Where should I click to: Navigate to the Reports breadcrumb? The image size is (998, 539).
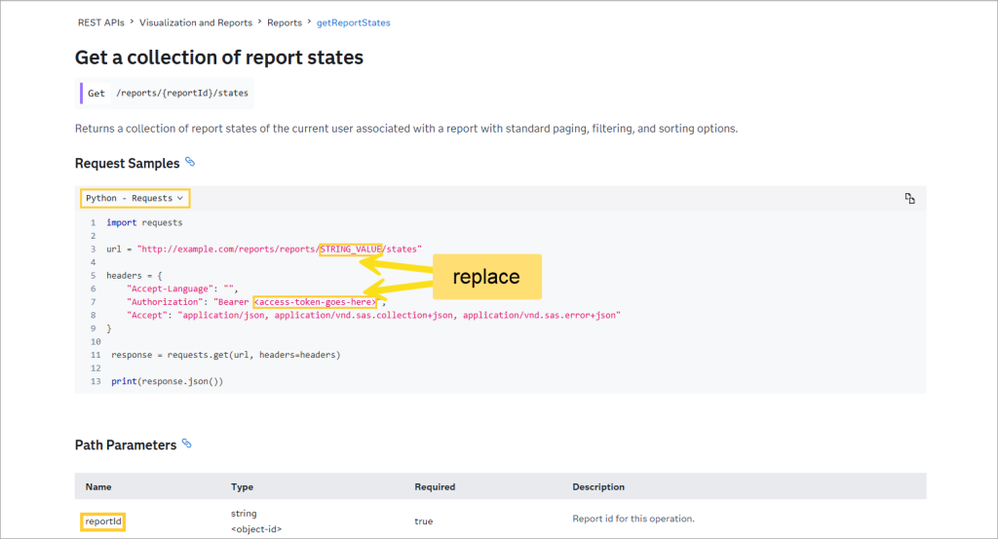(x=285, y=22)
